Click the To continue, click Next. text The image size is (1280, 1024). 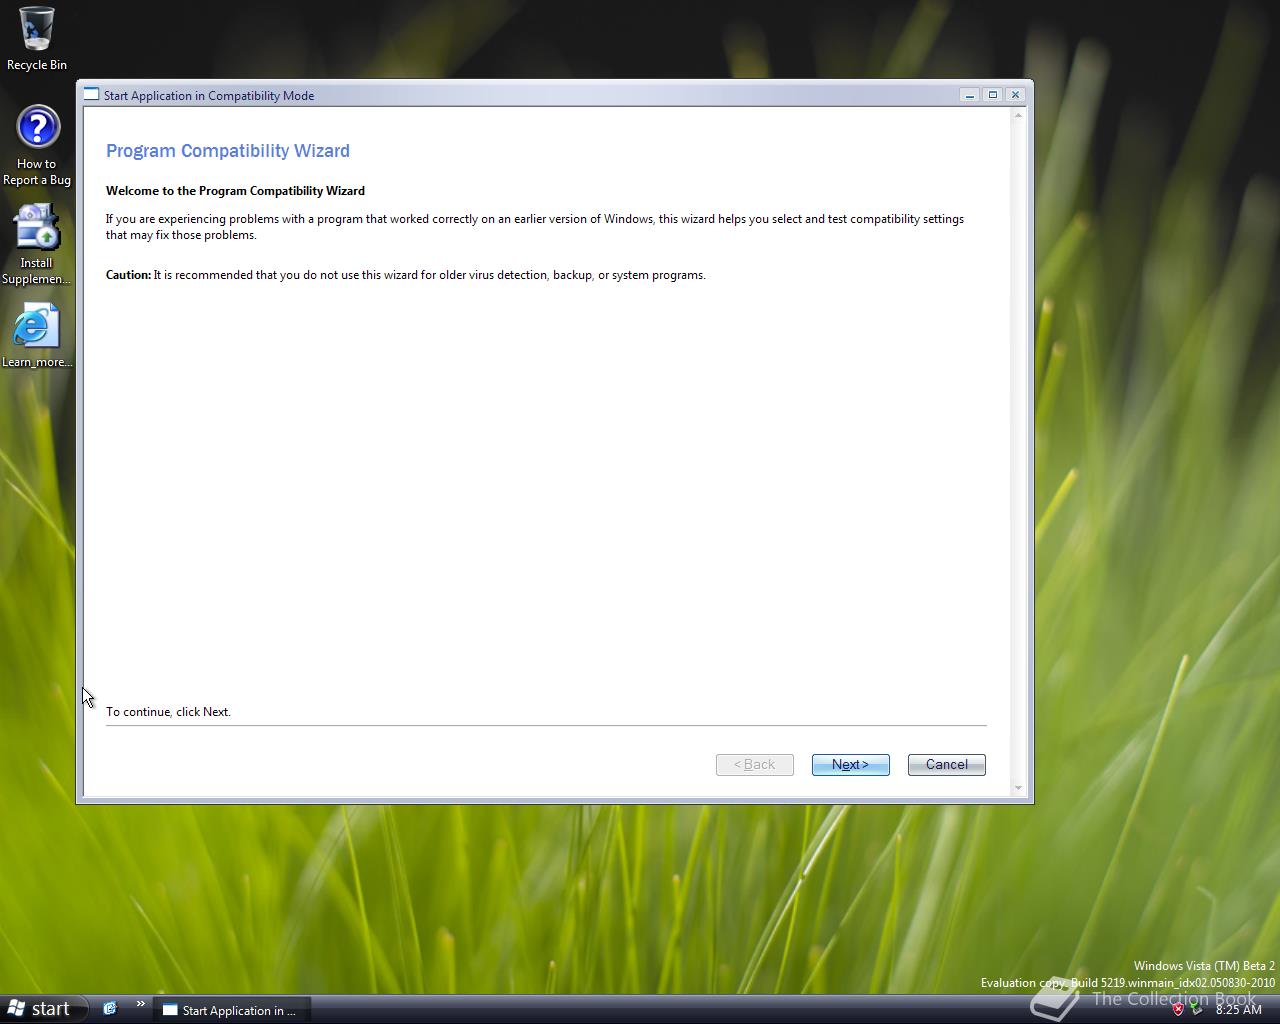click(x=168, y=712)
